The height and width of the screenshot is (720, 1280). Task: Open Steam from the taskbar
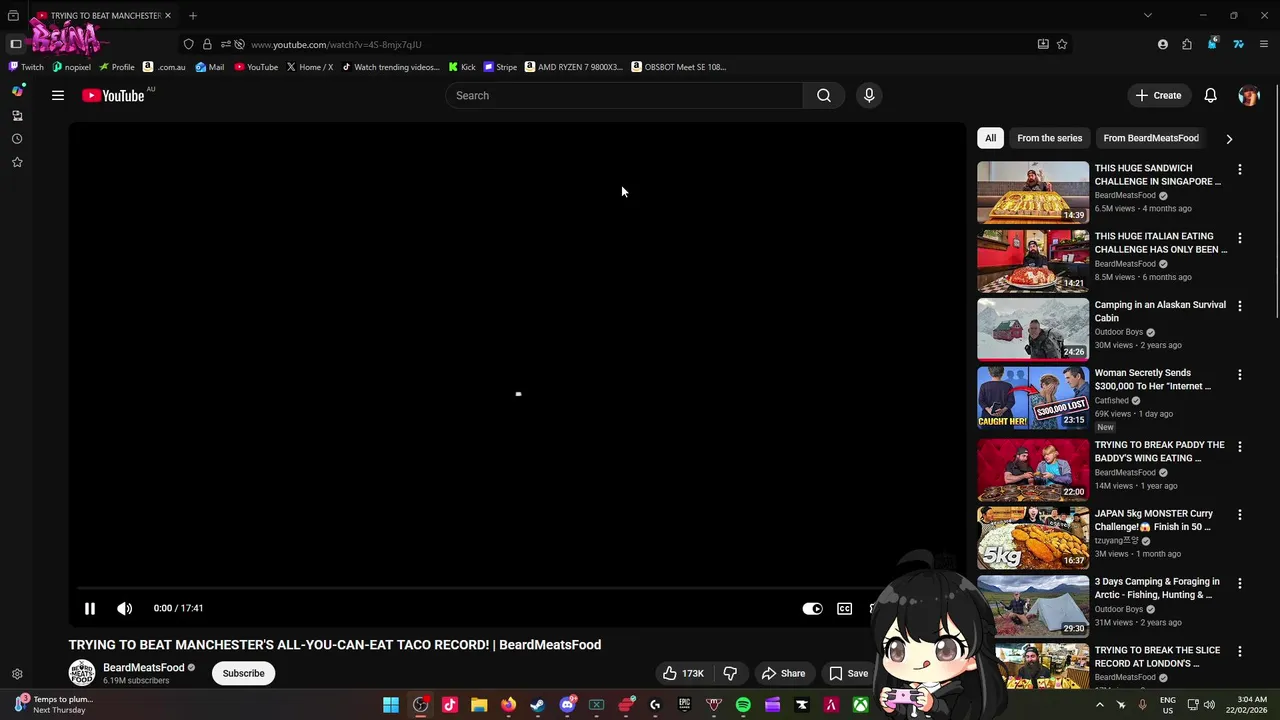537,705
